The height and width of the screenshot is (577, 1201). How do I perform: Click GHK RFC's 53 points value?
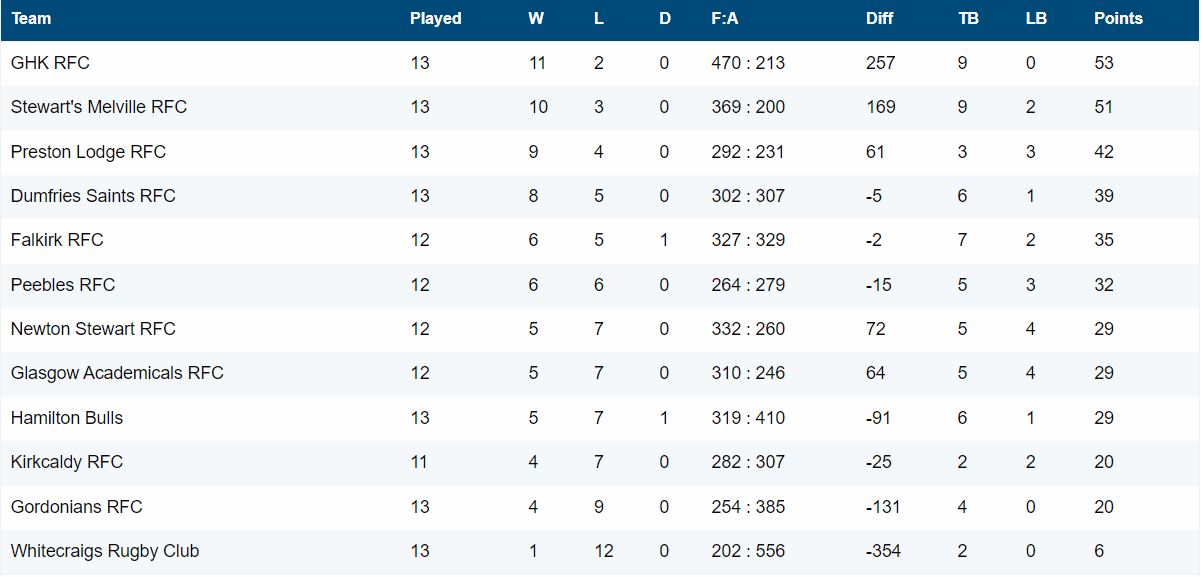pyautogui.click(x=1104, y=63)
